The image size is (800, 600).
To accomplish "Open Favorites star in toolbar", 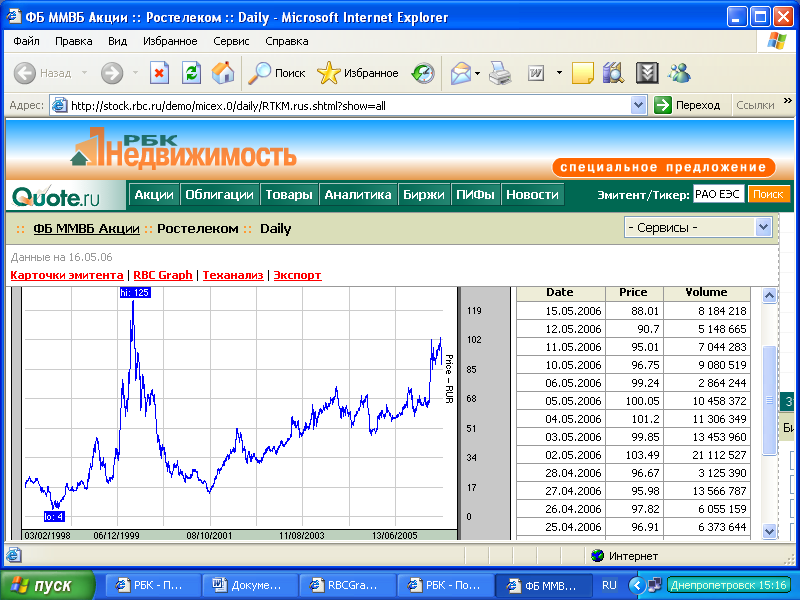I will pyautogui.click(x=357, y=73).
